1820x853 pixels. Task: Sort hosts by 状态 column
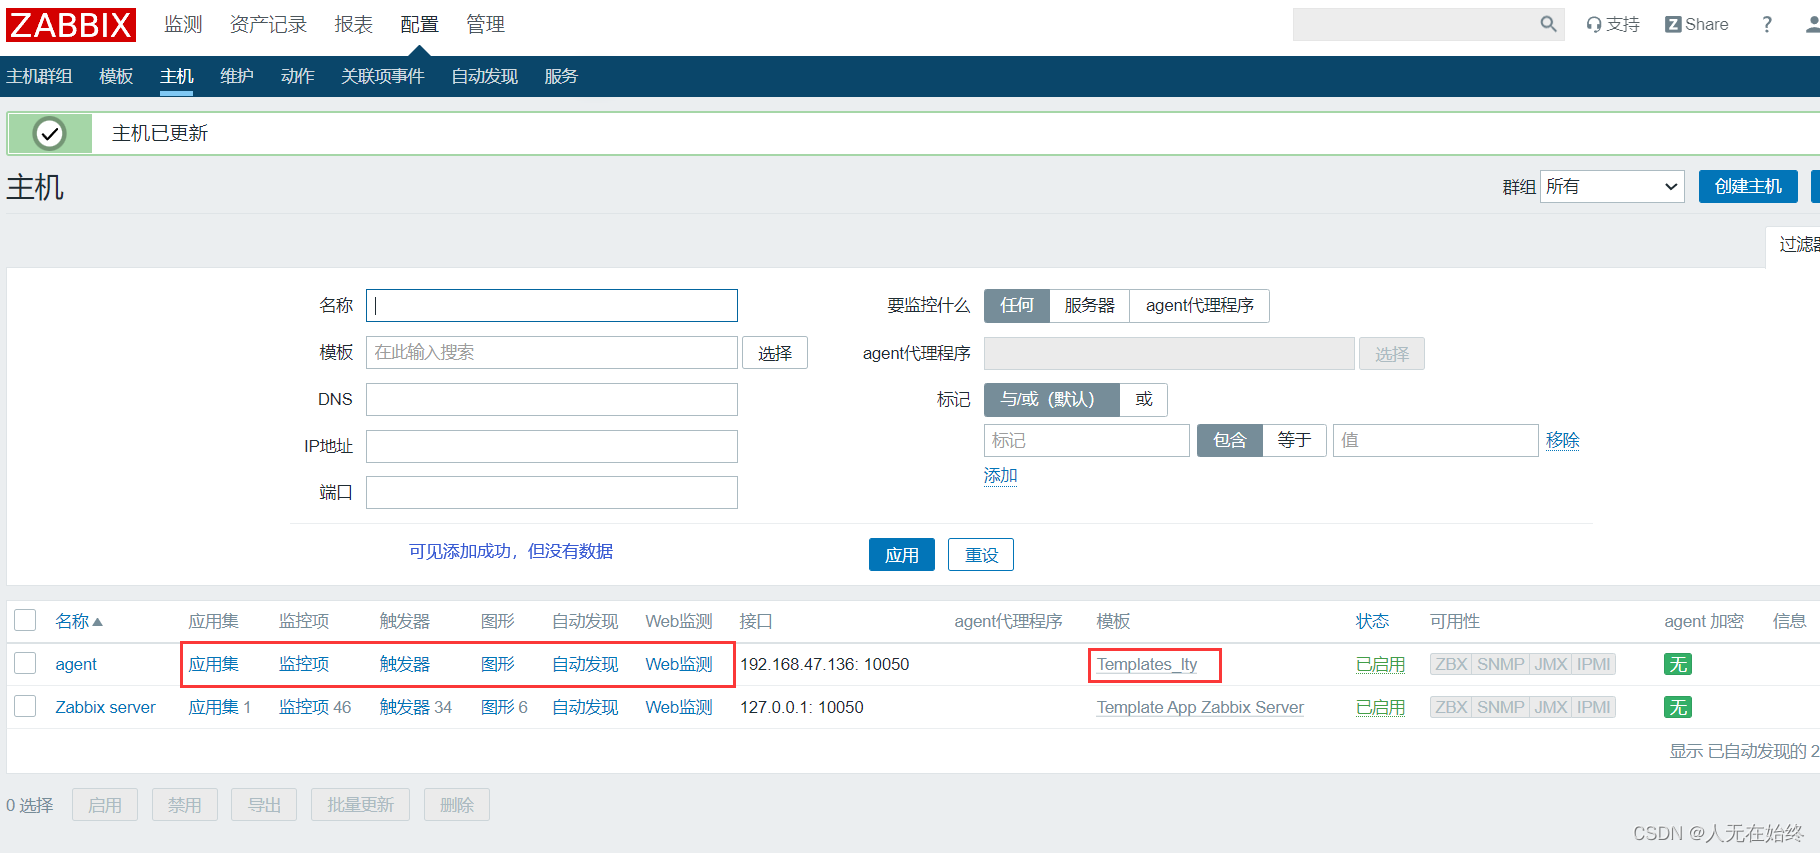(x=1372, y=621)
